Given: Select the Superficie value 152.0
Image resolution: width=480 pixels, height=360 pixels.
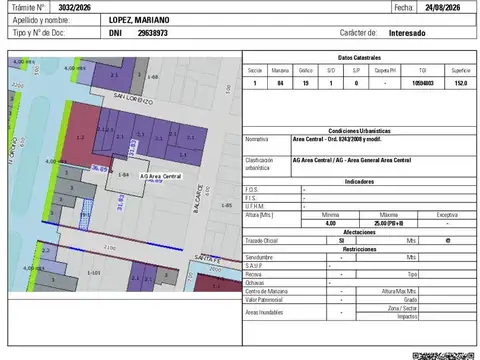Looking at the screenshot, I should 461,83.
